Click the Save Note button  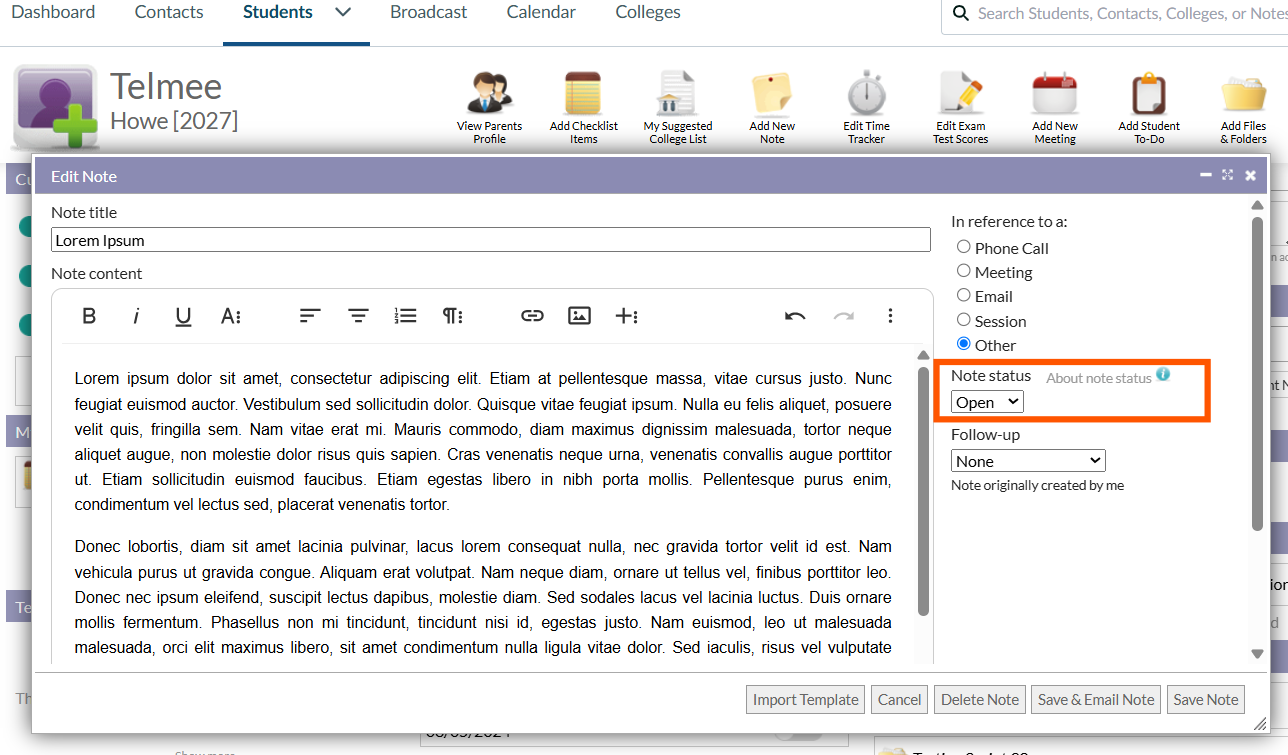tap(1205, 700)
